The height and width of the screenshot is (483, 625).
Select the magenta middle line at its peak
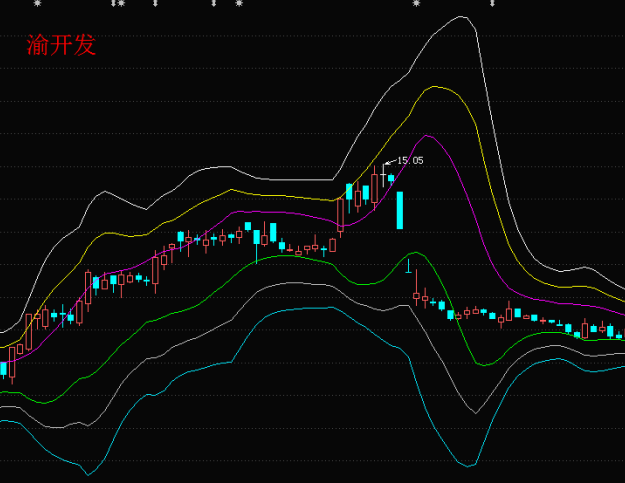[x=428, y=136]
